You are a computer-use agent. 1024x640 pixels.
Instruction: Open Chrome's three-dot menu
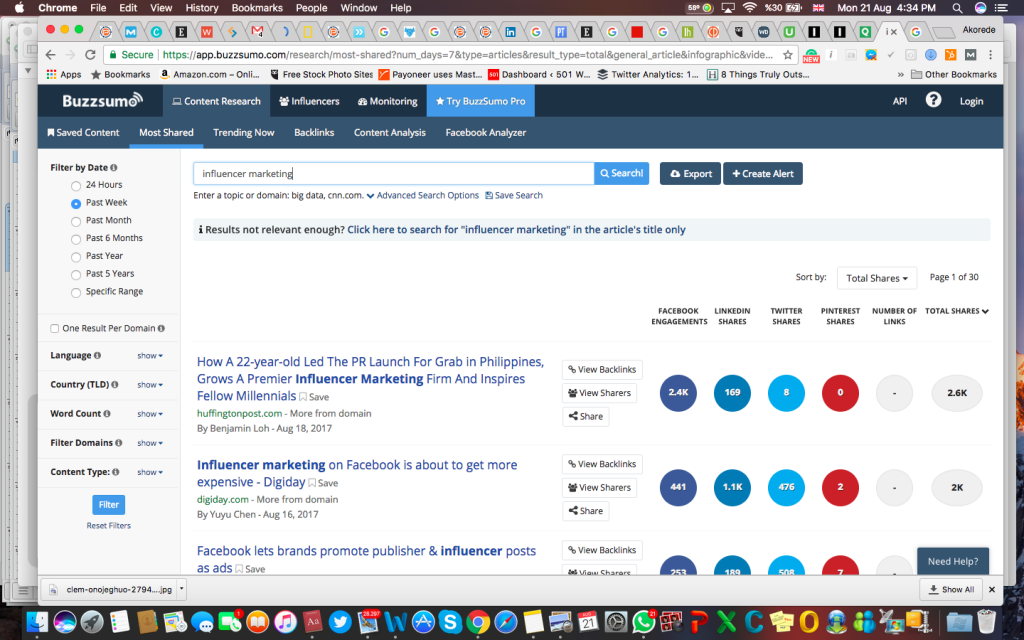[991, 55]
